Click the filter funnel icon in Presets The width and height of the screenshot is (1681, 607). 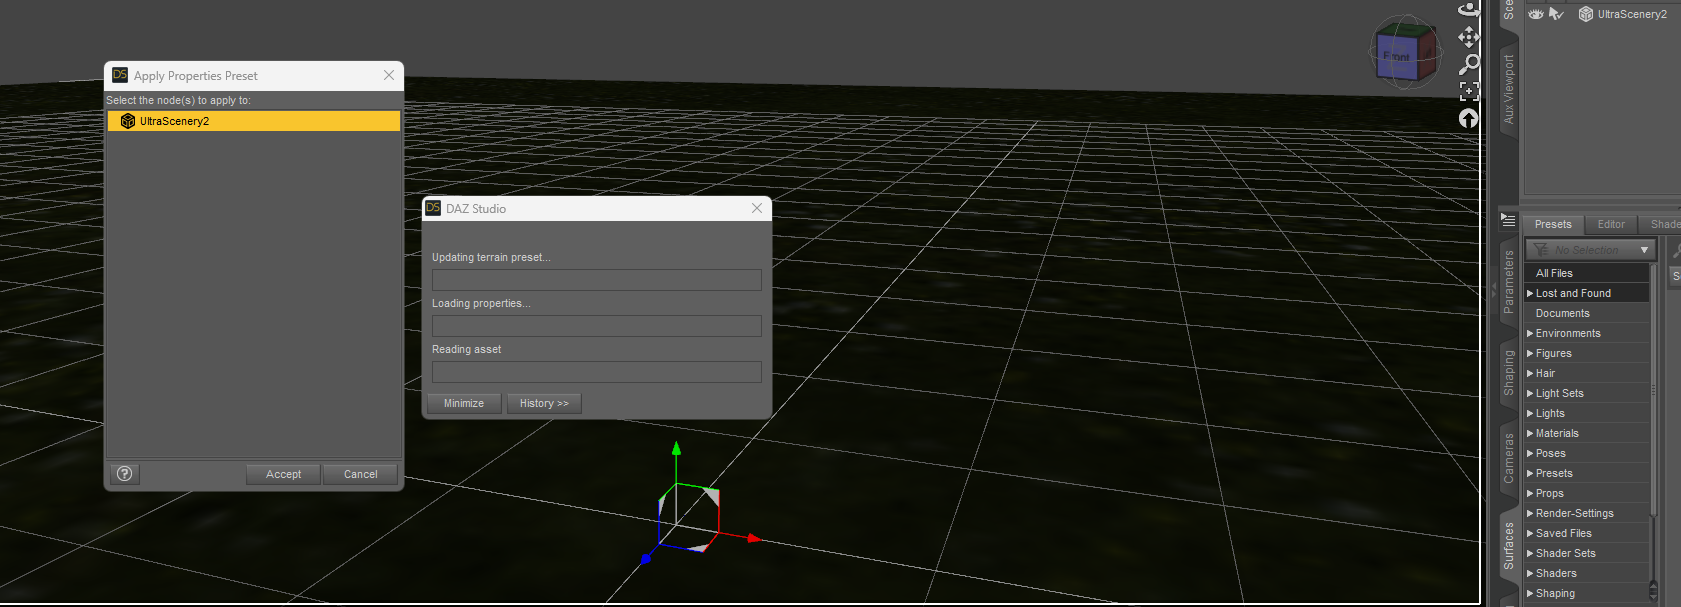[x=1541, y=250]
